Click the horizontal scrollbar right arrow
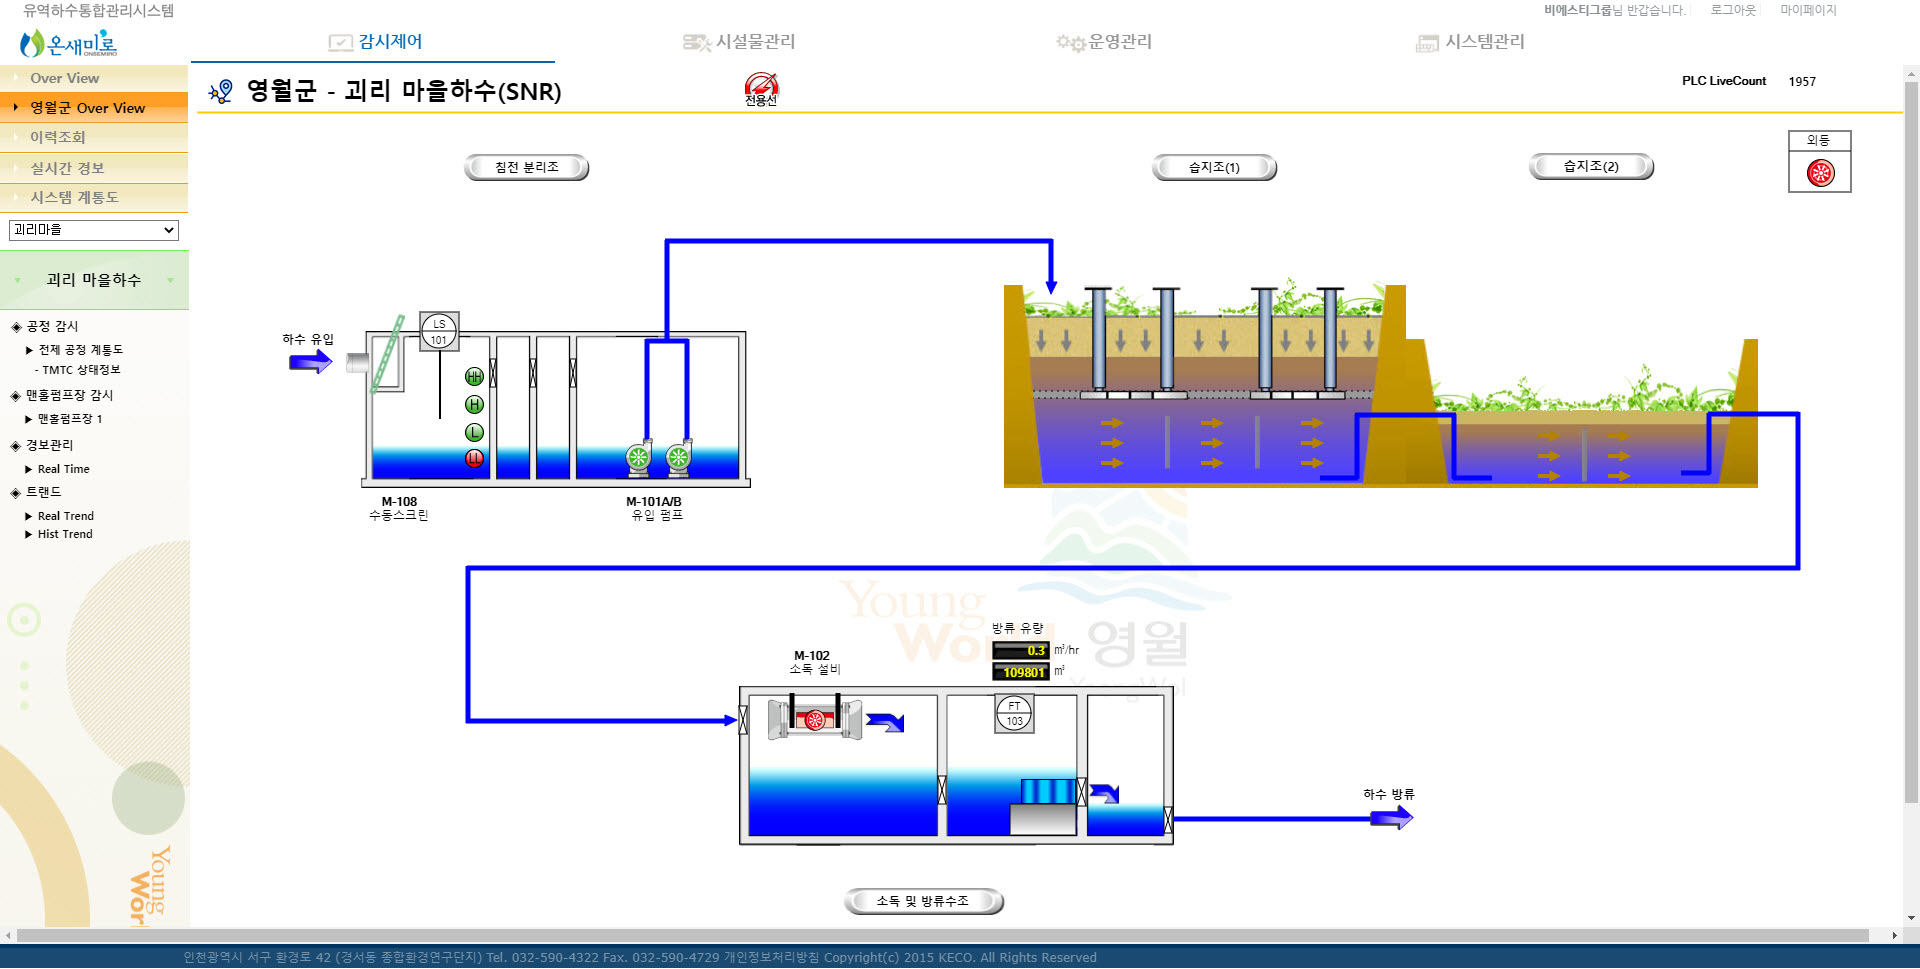This screenshot has width=1920, height=969. tap(1894, 936)
